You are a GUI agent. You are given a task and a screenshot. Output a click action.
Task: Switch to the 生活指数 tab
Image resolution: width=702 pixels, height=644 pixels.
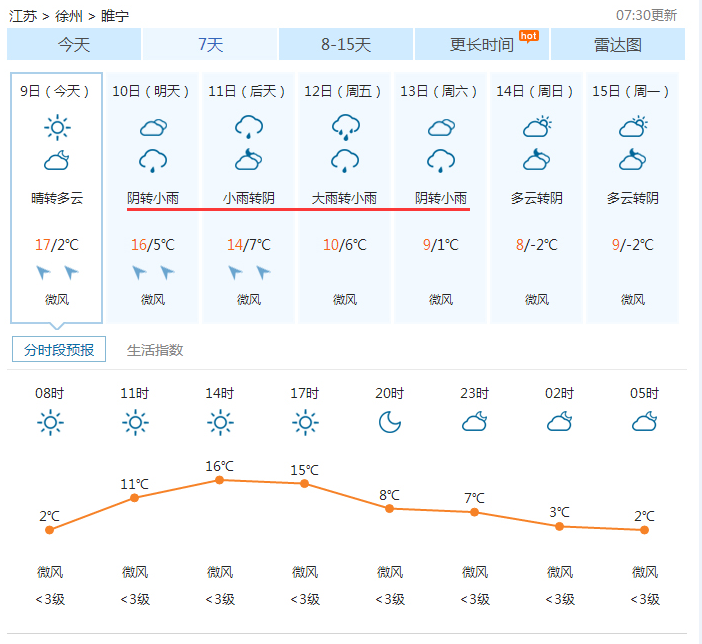click(155, 350)
